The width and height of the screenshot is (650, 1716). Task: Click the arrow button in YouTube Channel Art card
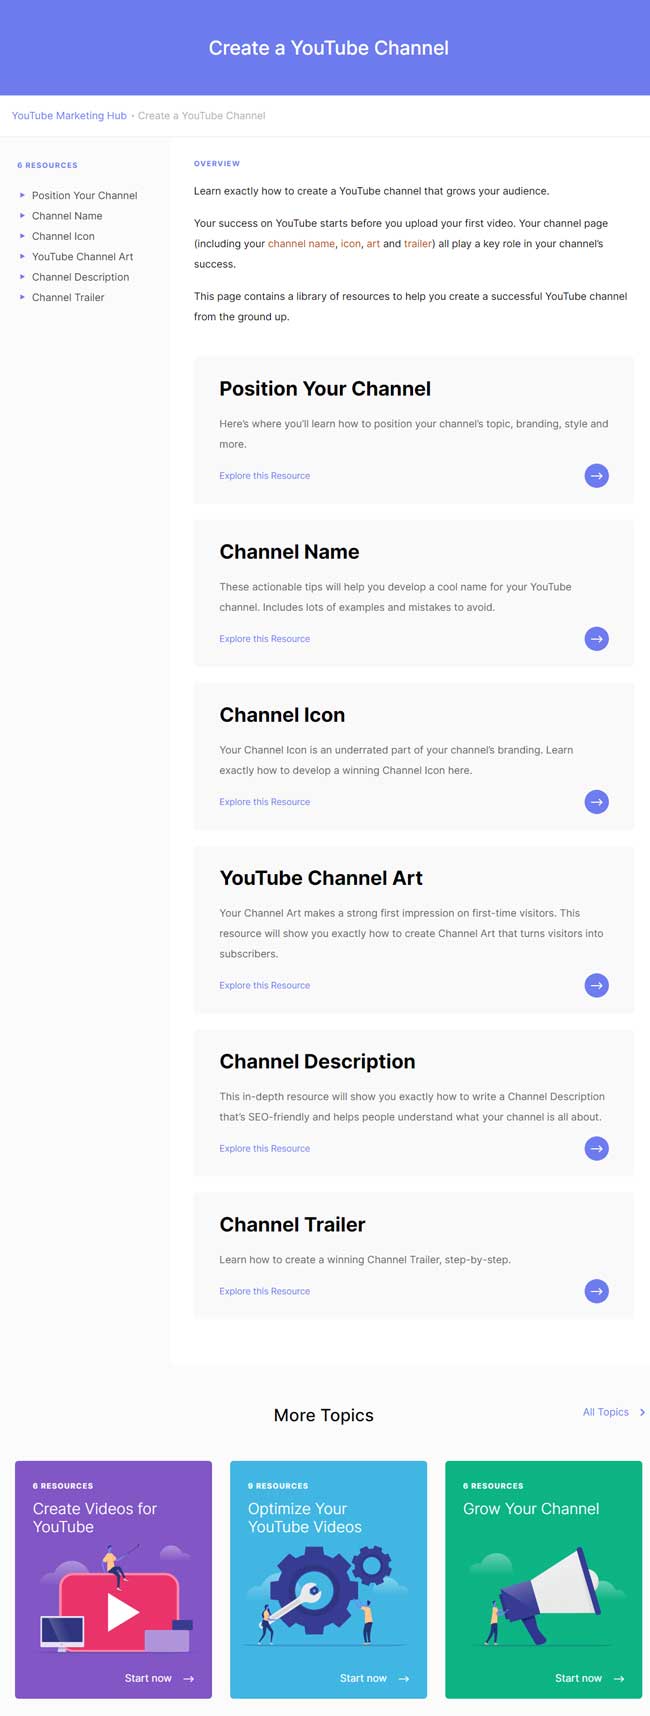point(596,985)
